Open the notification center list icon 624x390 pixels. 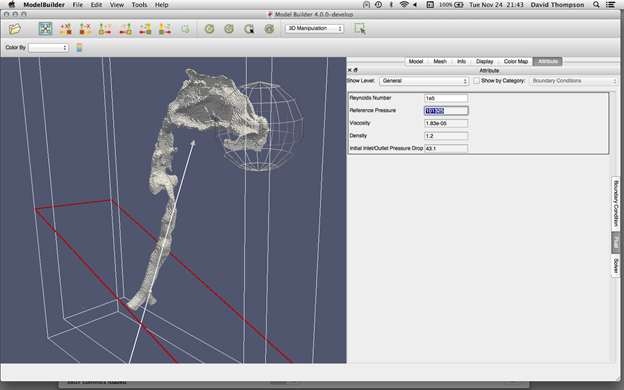[x=610, y=5]
